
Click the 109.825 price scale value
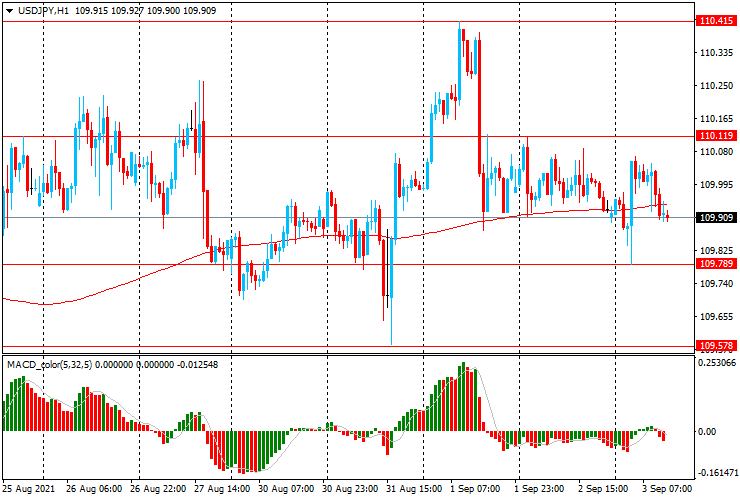pyautogui.click(x=717, y=250)
